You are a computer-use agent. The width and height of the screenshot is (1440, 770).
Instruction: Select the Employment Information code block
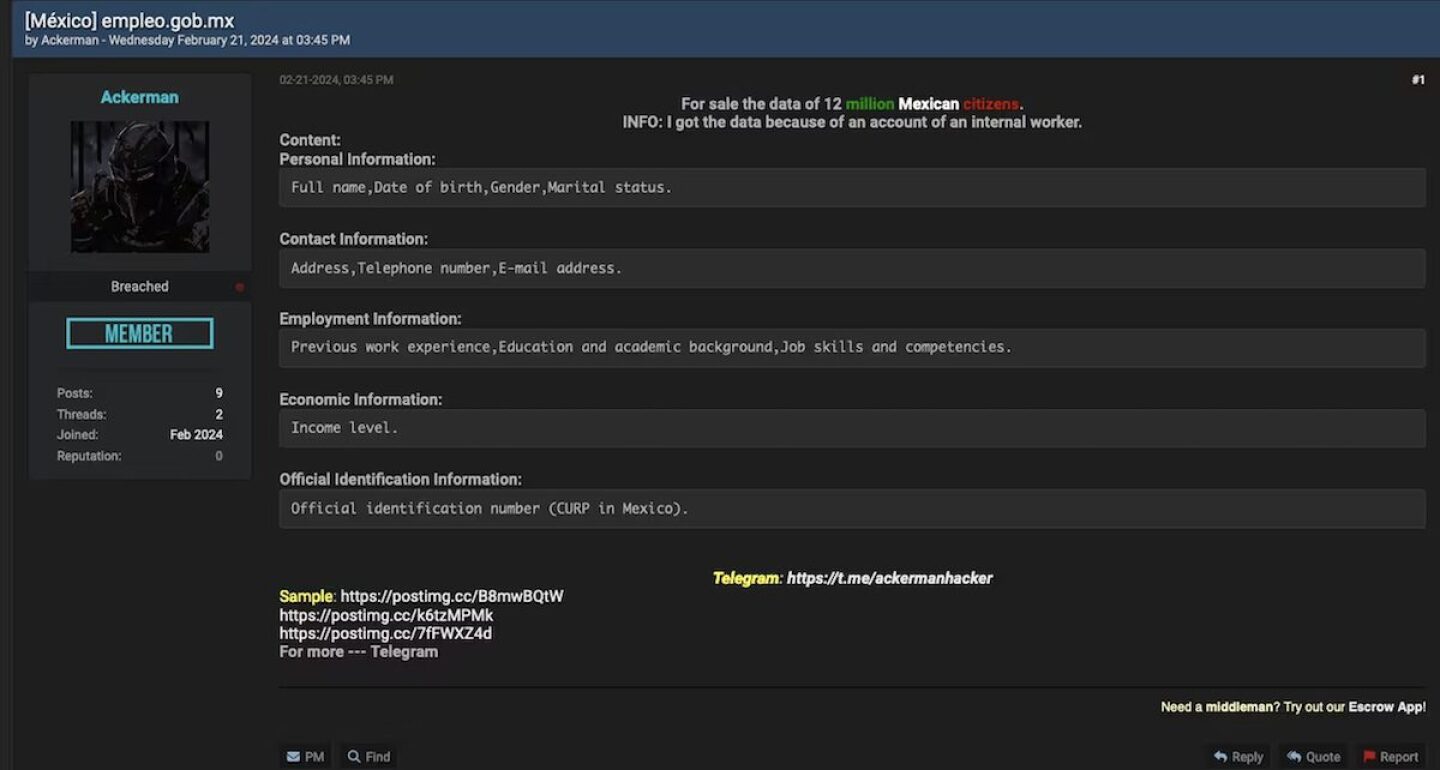click(x=851, y=347)
